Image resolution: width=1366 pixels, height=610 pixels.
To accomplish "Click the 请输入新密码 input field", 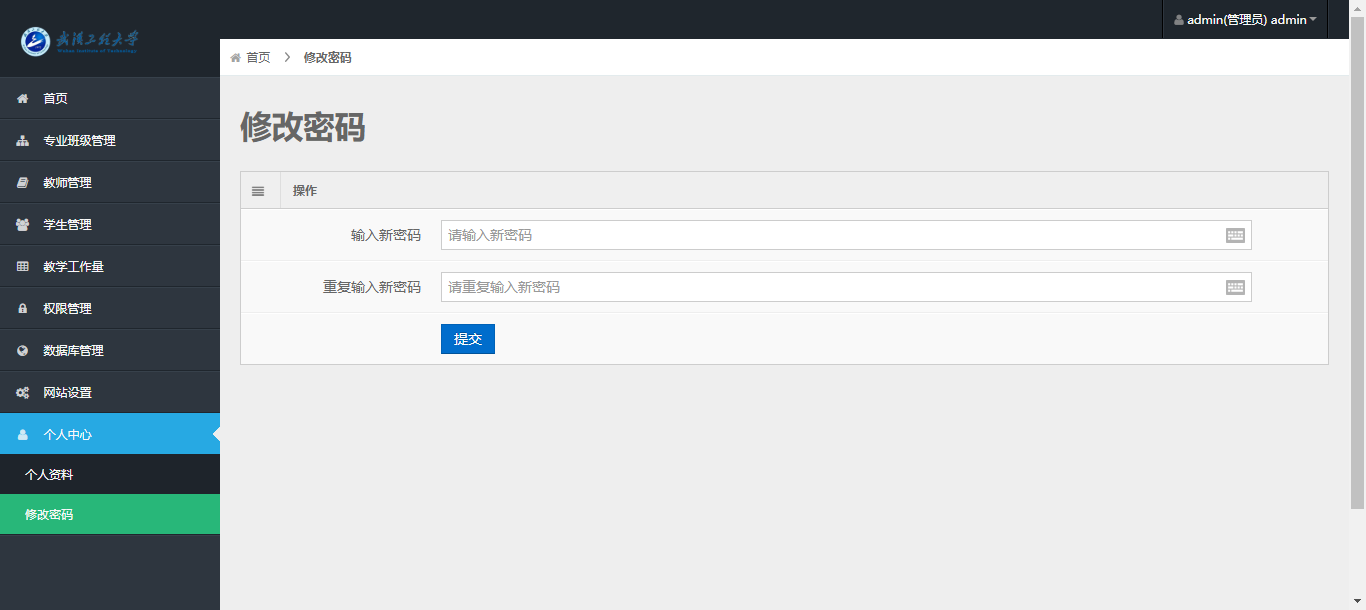I will point(830,235).
